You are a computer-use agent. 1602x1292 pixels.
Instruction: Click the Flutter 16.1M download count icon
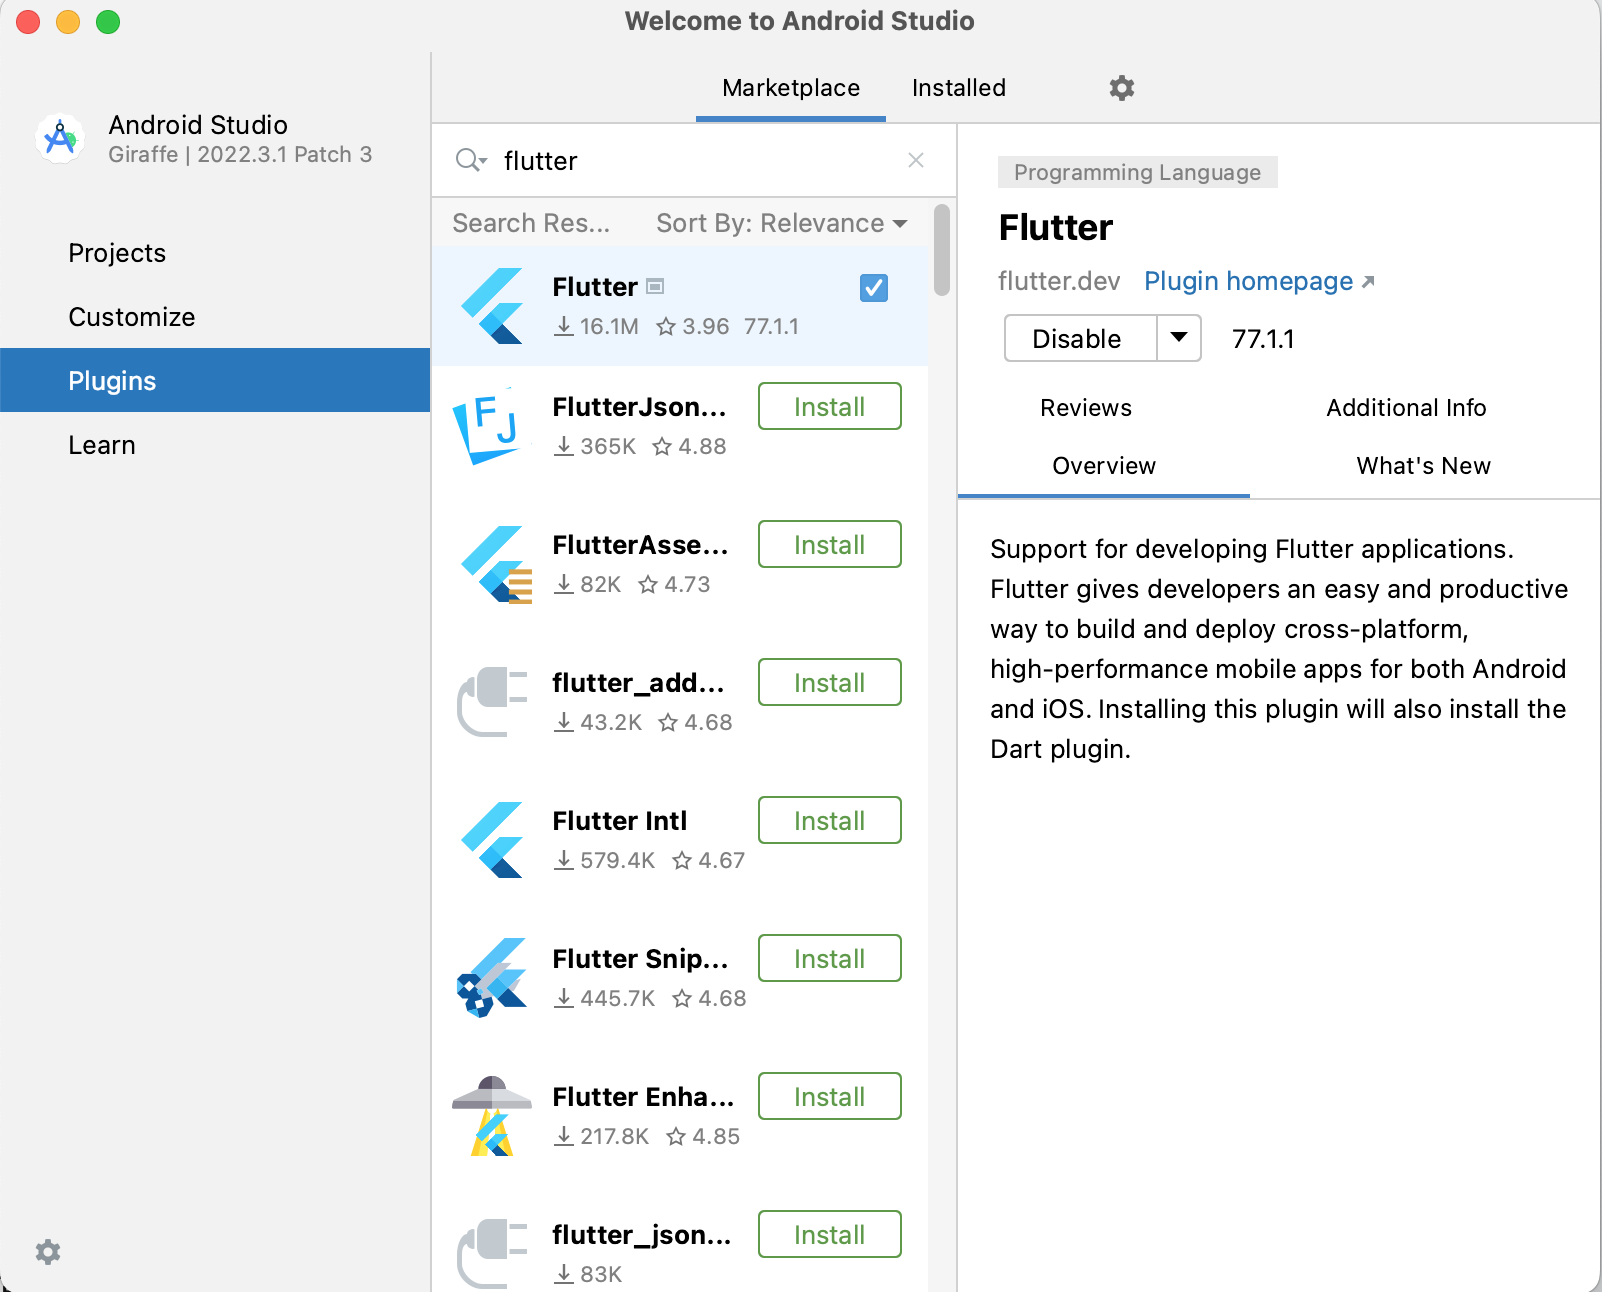(x=565, y=326)
